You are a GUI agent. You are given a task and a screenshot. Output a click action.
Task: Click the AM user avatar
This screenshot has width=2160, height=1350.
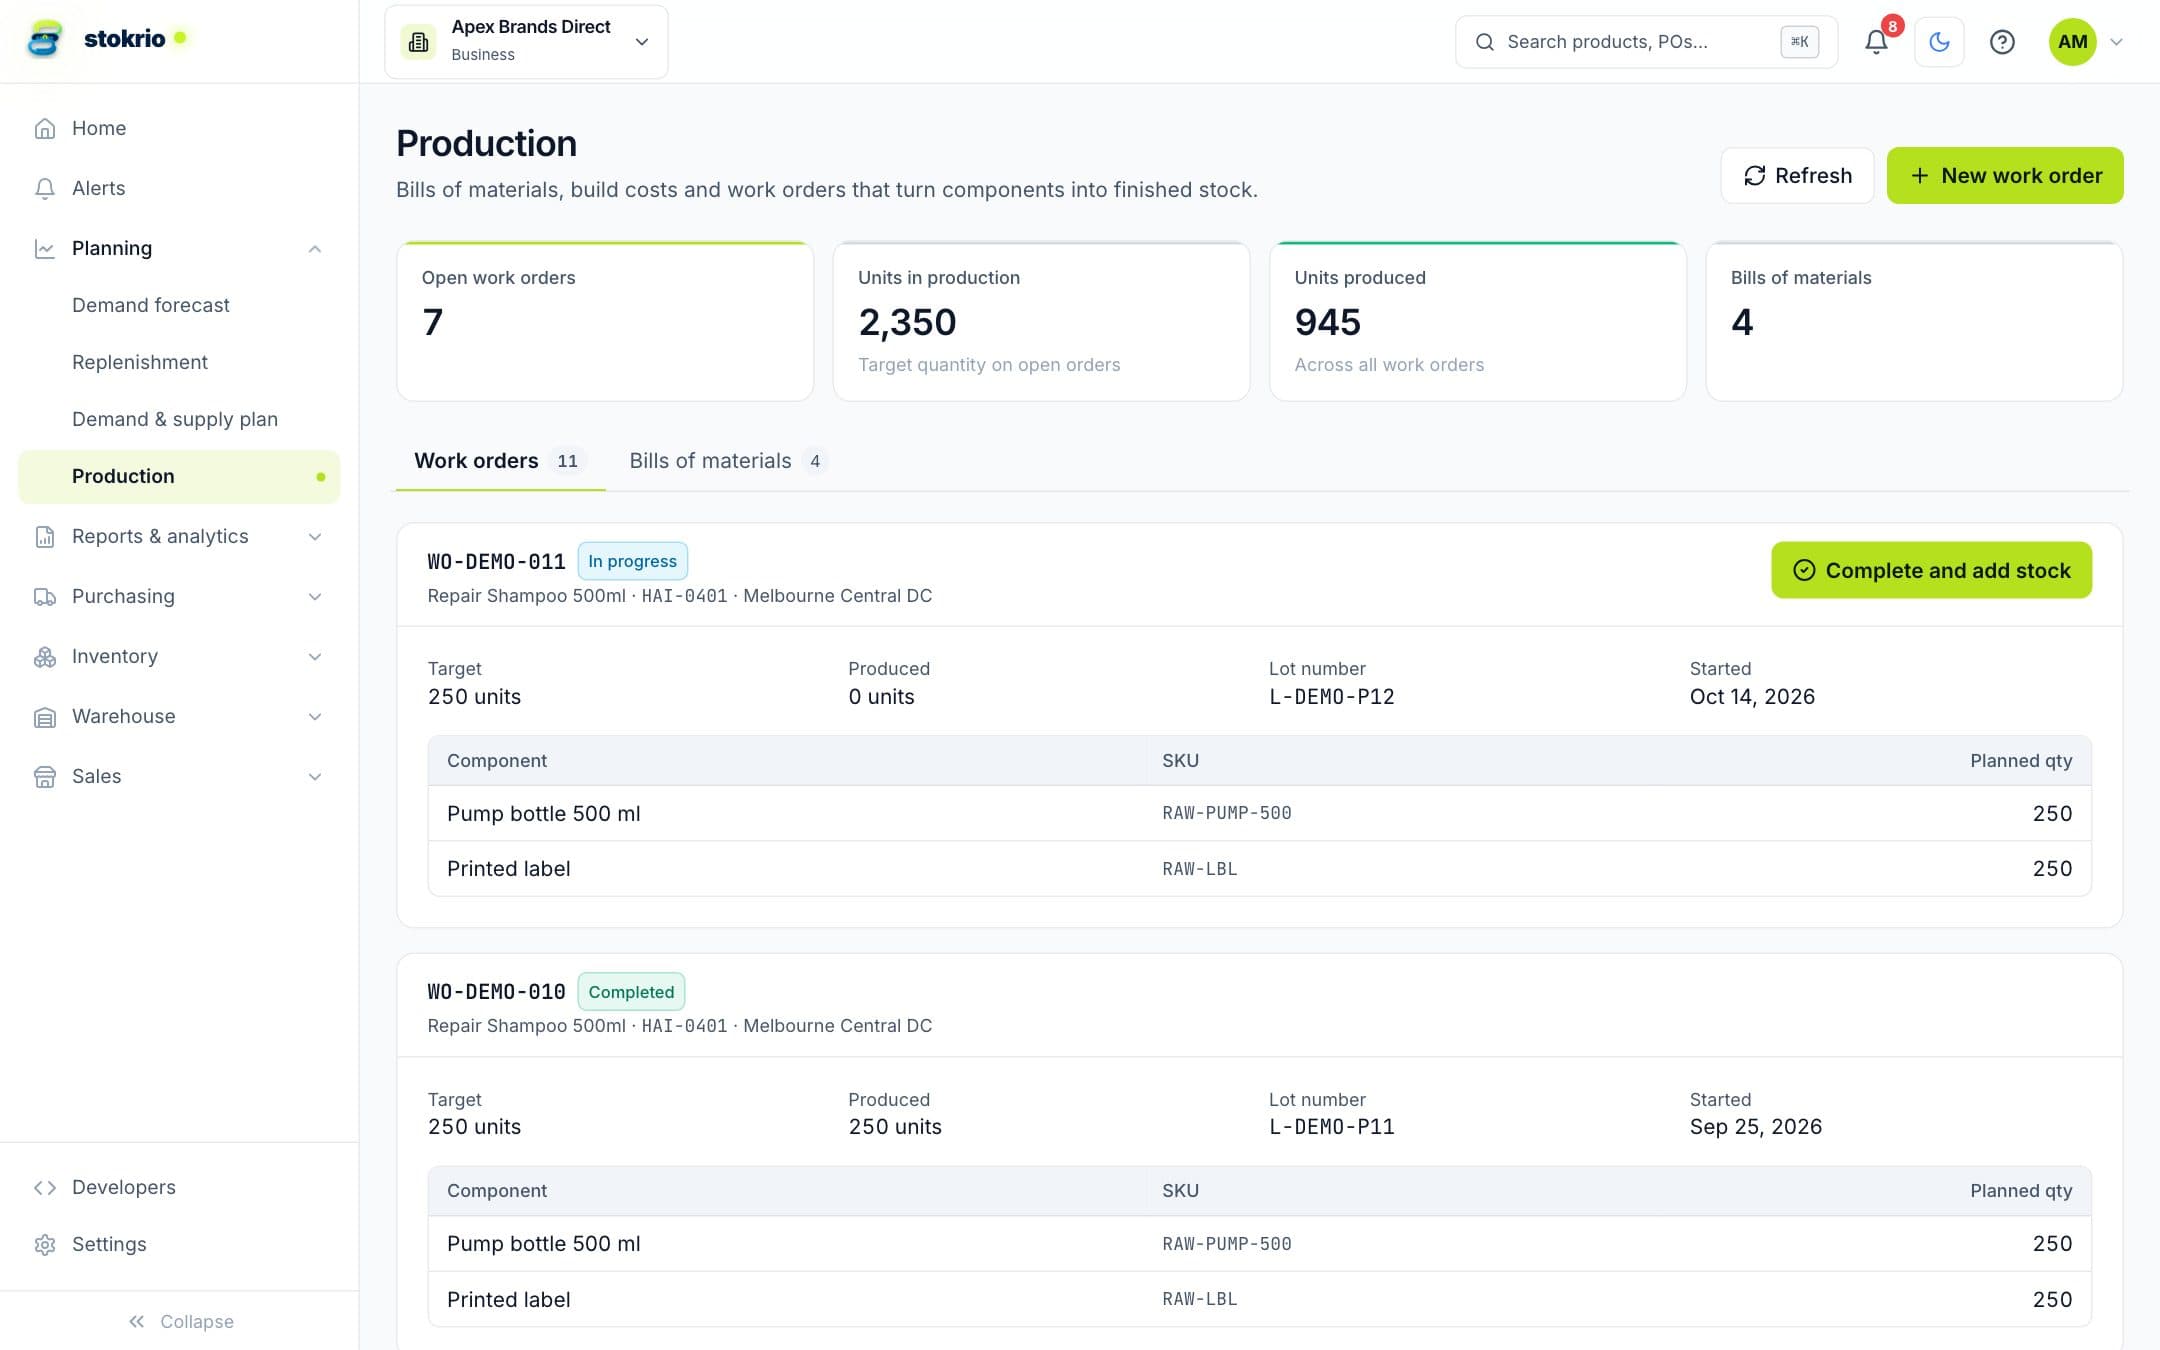pos(2072,42)
